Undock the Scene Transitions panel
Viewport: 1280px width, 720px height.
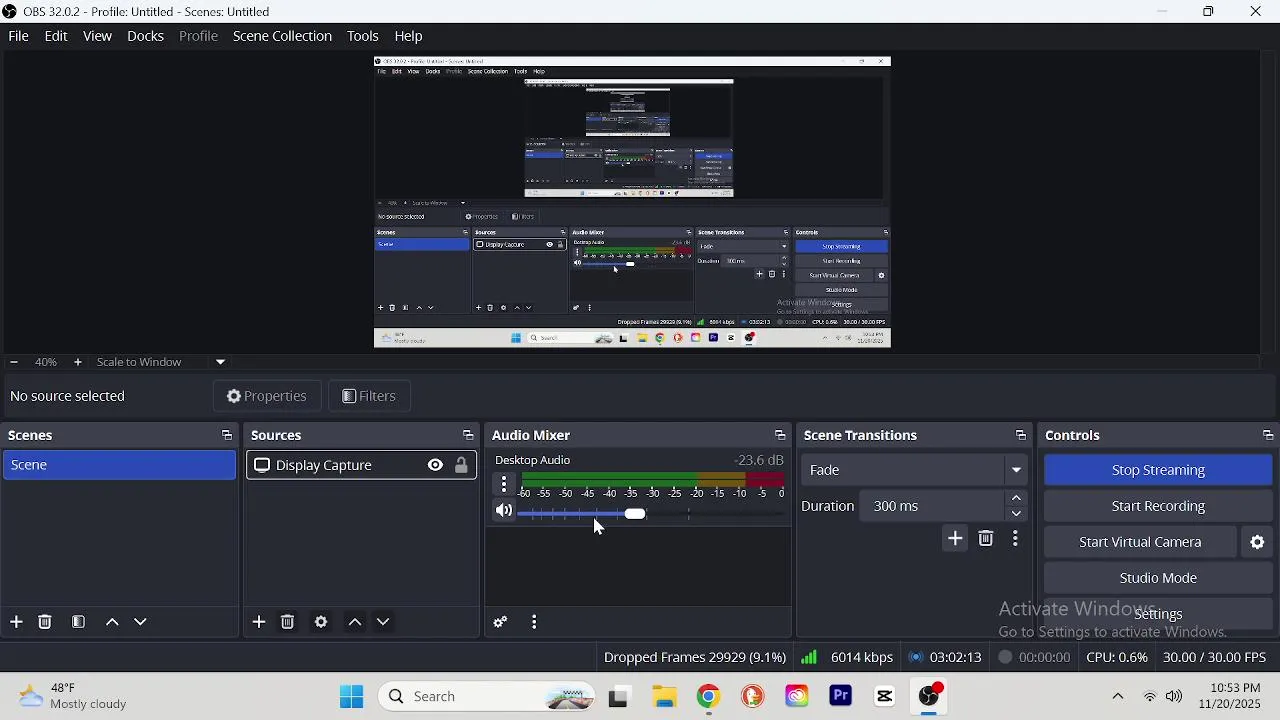click(1021, 436)
